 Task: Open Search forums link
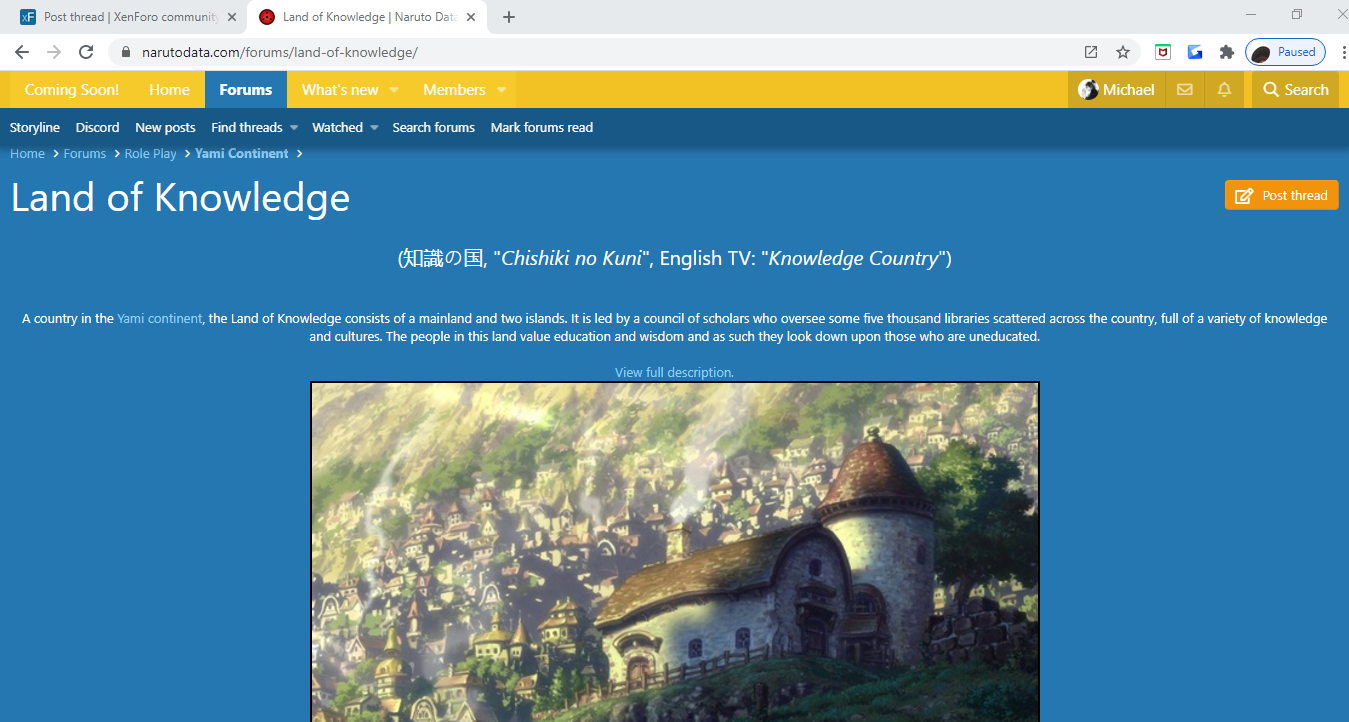(x=434, y=128)
